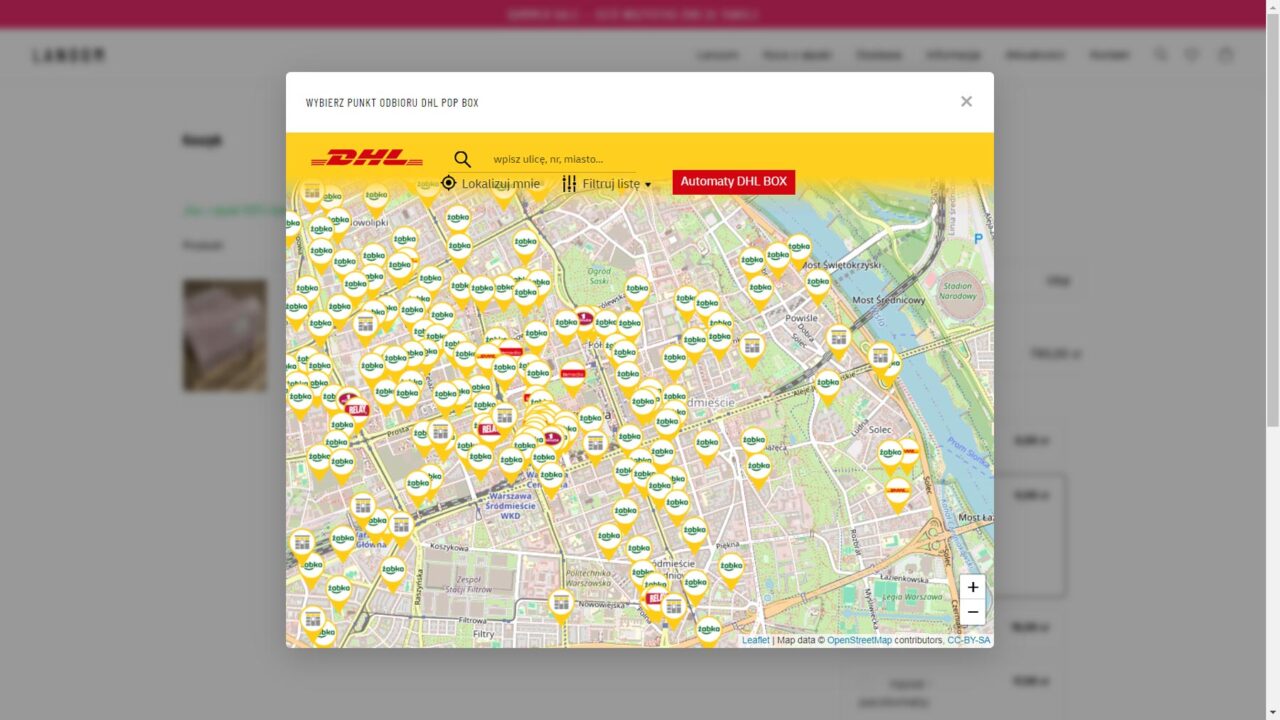Zoom in the map with the plus button

pyautogui.click(x=972, y=587)
